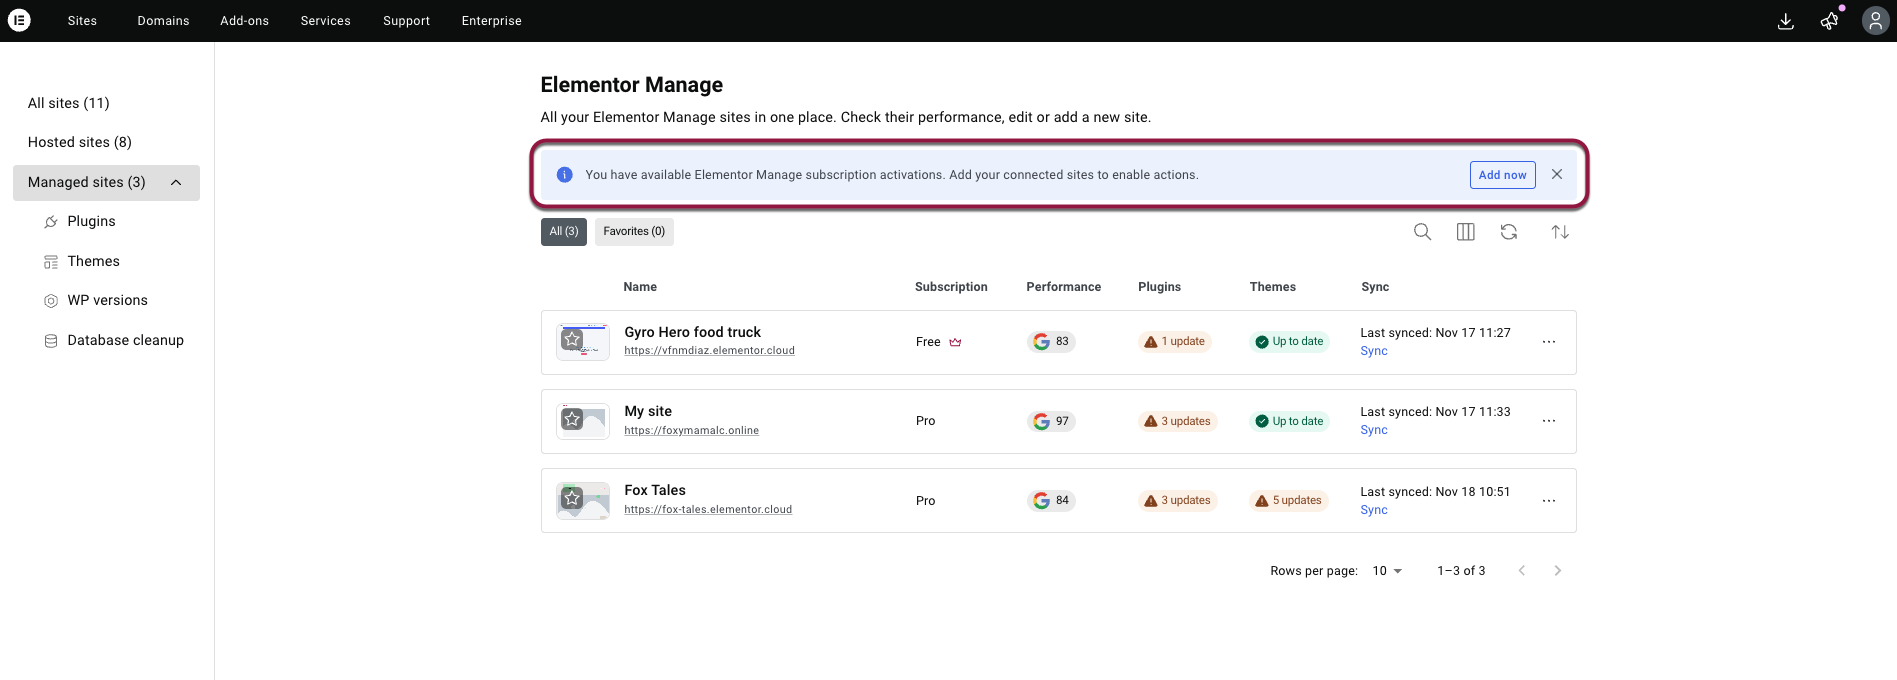
Task: Open the Rows per page dropdown
Action: (x=1387, y=571)
